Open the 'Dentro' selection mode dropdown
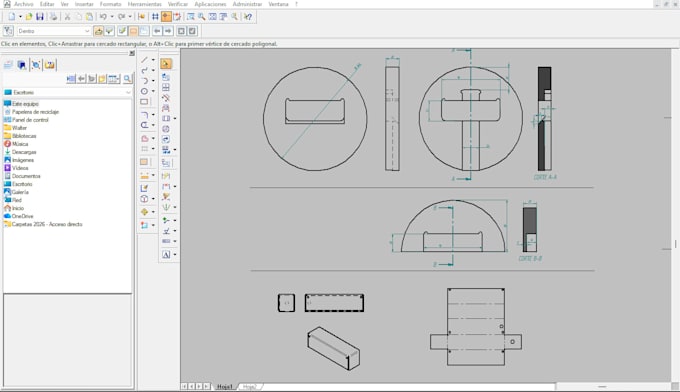Image resolution: width=680 pixels, height=392 pixels. pos(87,31)
